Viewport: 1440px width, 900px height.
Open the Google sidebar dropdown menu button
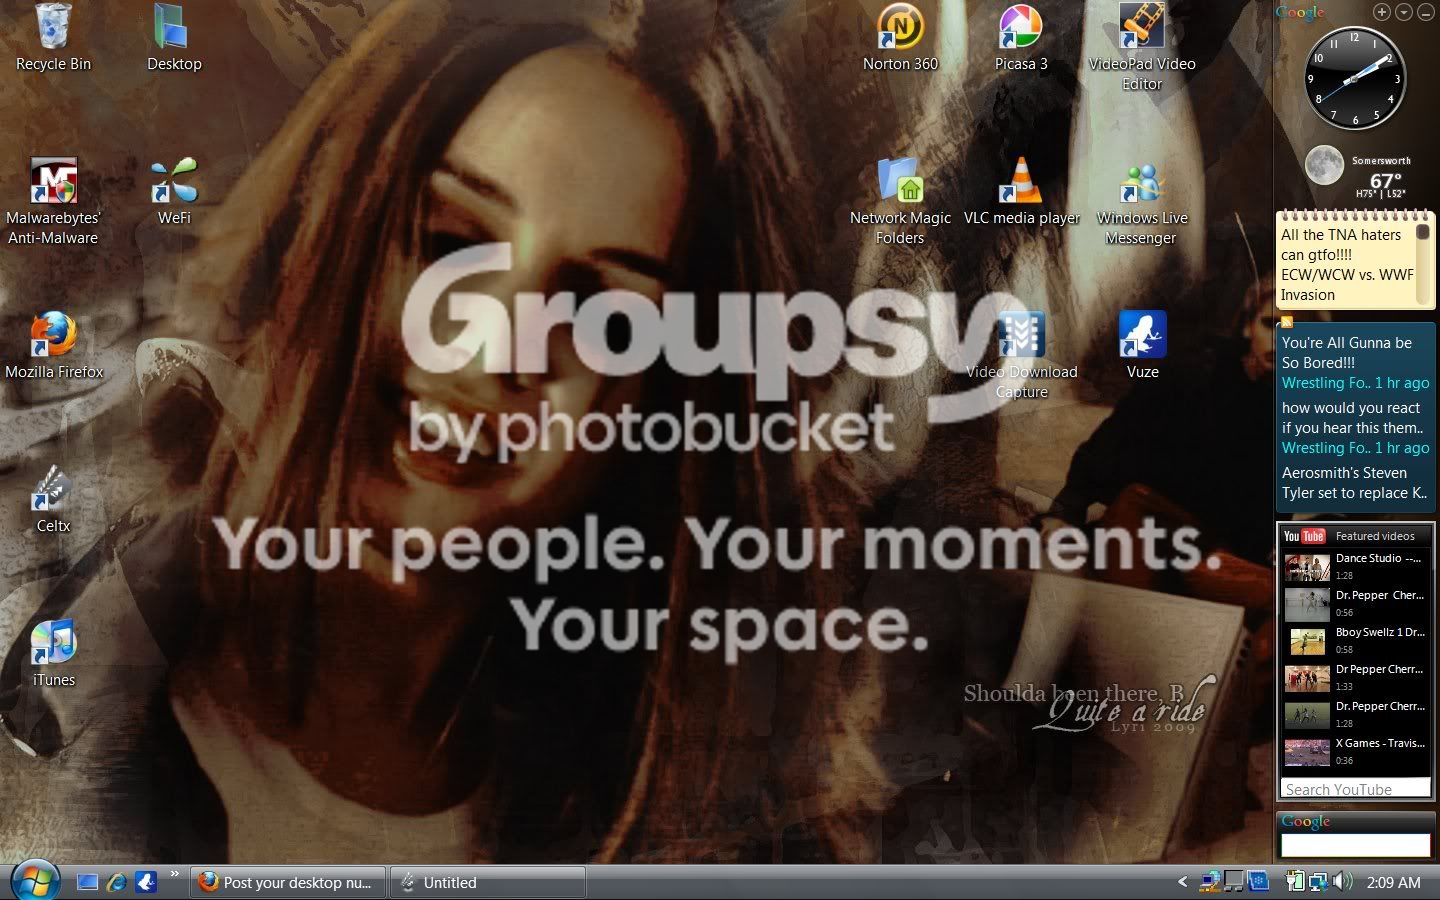click(1403, 12)
